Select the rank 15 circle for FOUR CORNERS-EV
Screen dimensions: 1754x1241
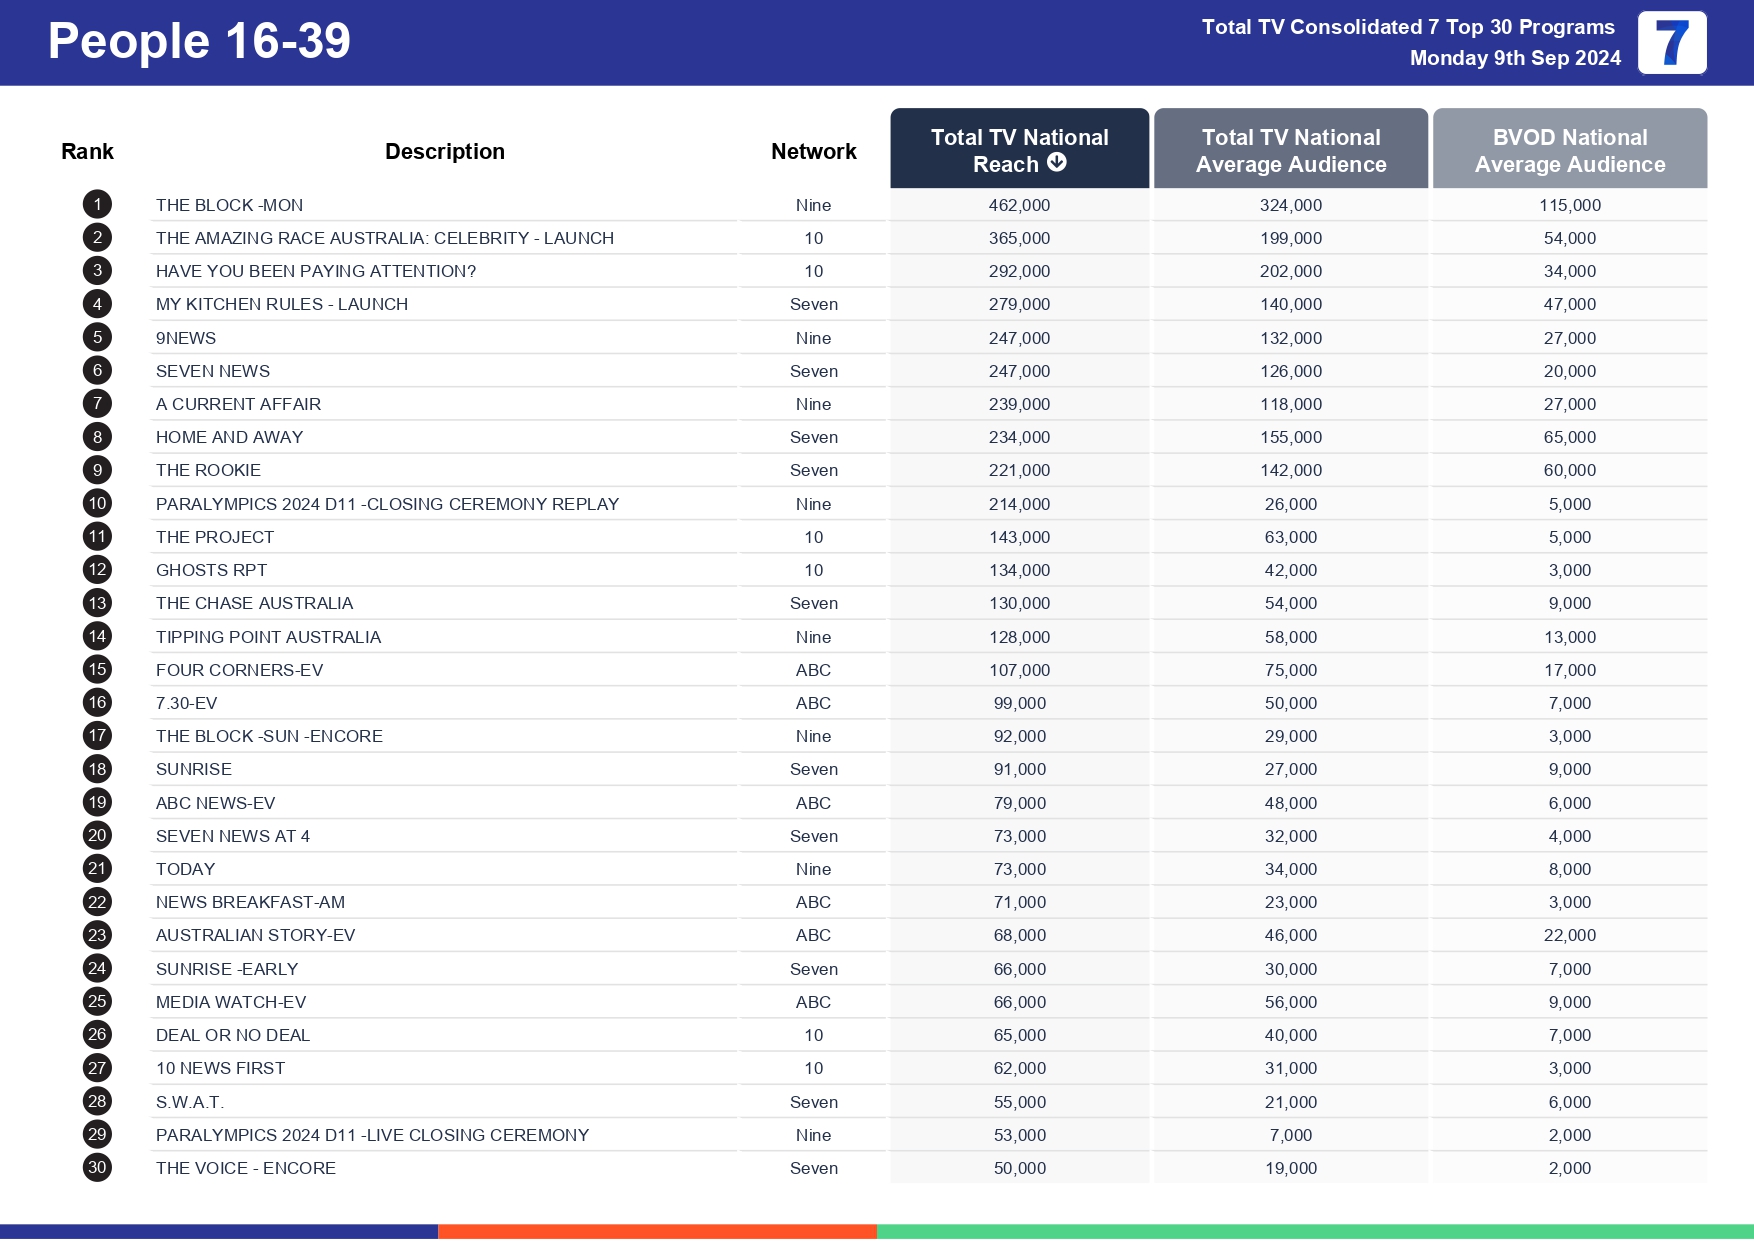pos(96,670)
